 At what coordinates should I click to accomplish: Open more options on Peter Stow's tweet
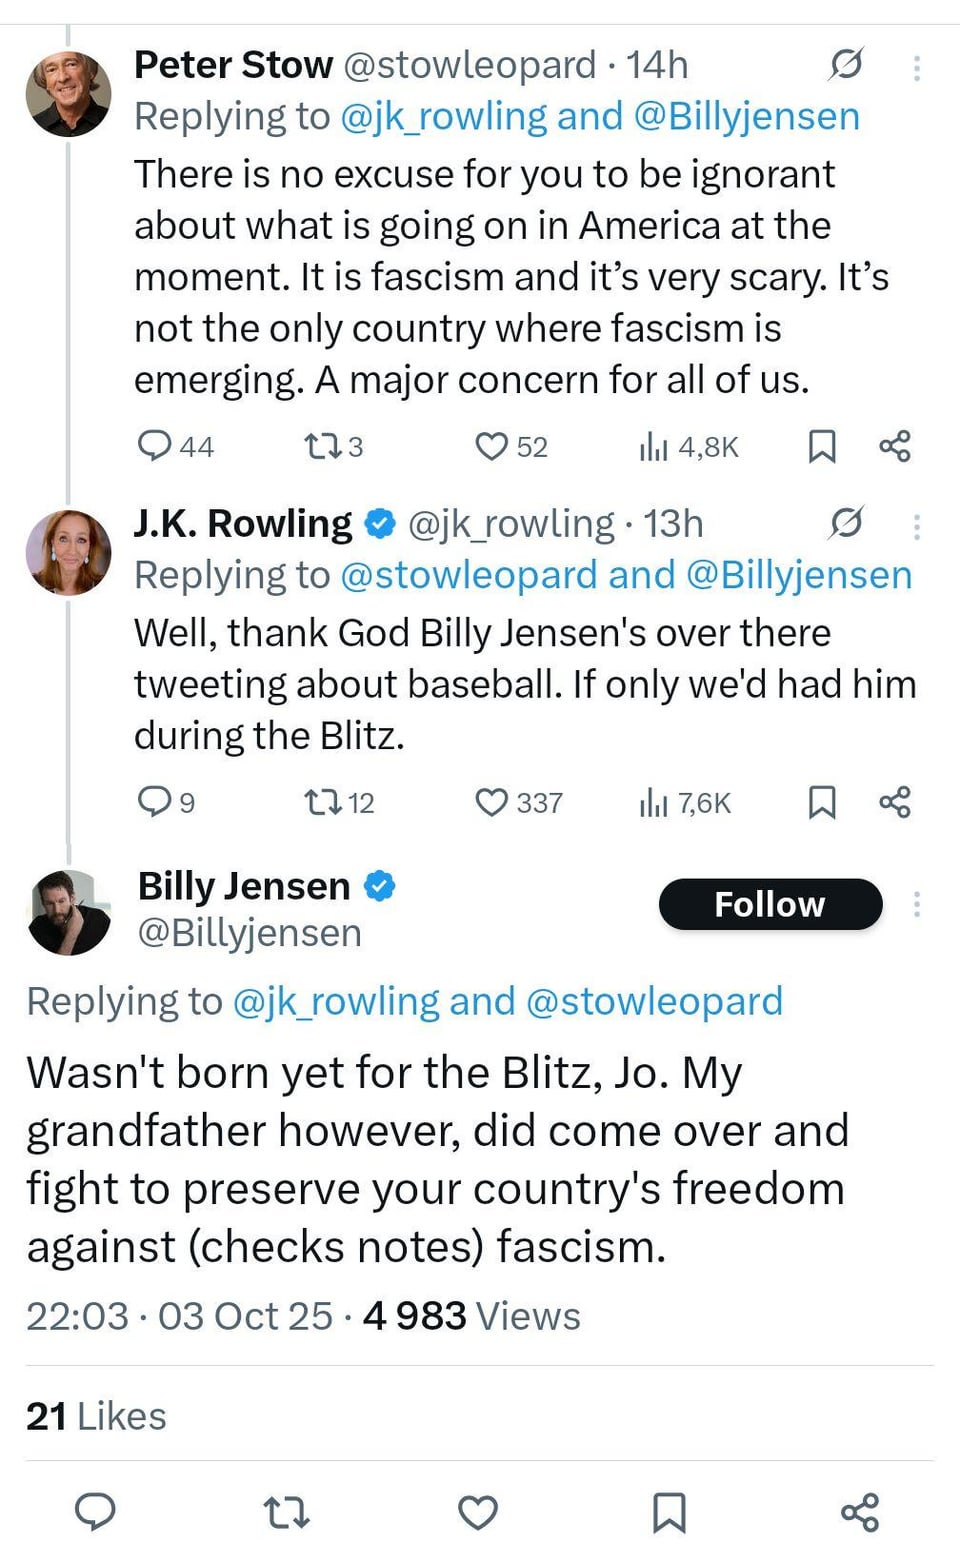pos(916,68)
